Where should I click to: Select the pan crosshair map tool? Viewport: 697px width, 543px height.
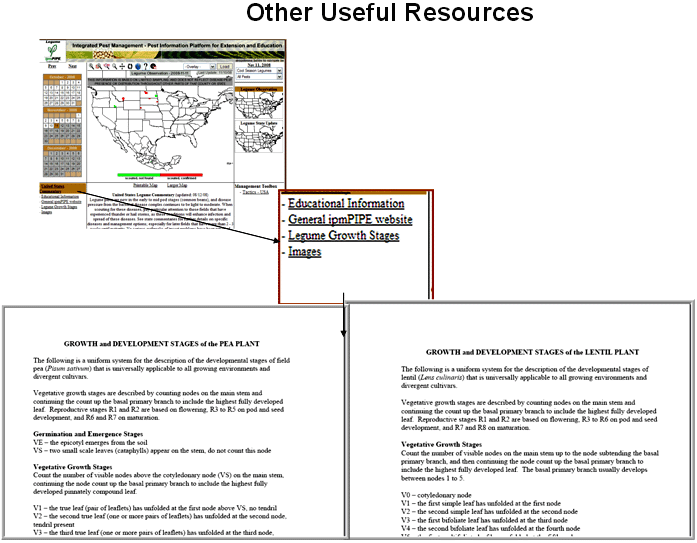point(123,66)
